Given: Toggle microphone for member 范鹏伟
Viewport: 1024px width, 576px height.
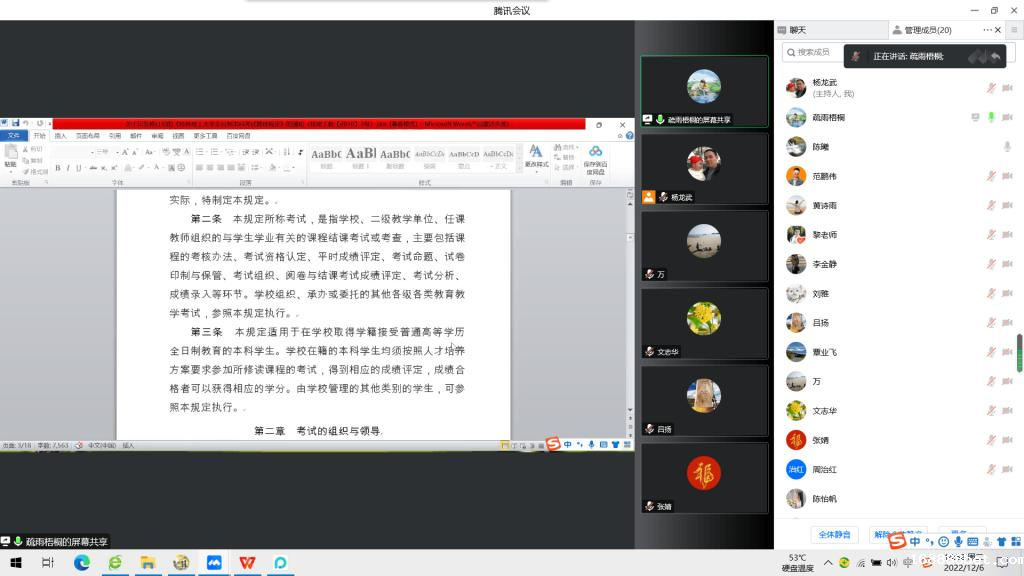Looking at the screenshot, I should click(x=991, y=176).
